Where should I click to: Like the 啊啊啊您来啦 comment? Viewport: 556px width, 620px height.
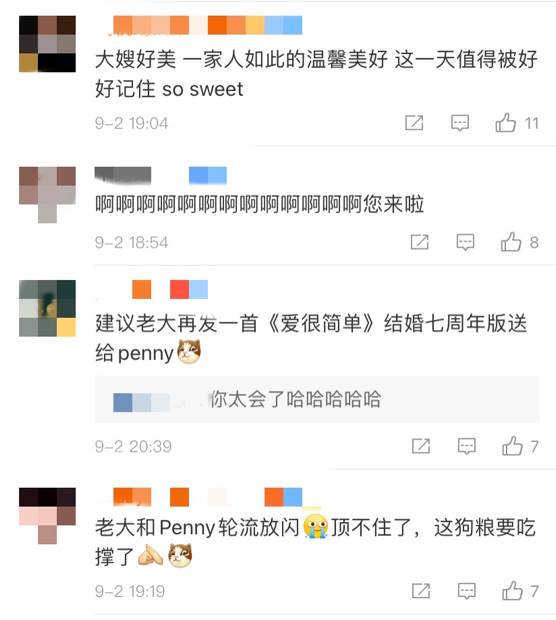(511, 242)
